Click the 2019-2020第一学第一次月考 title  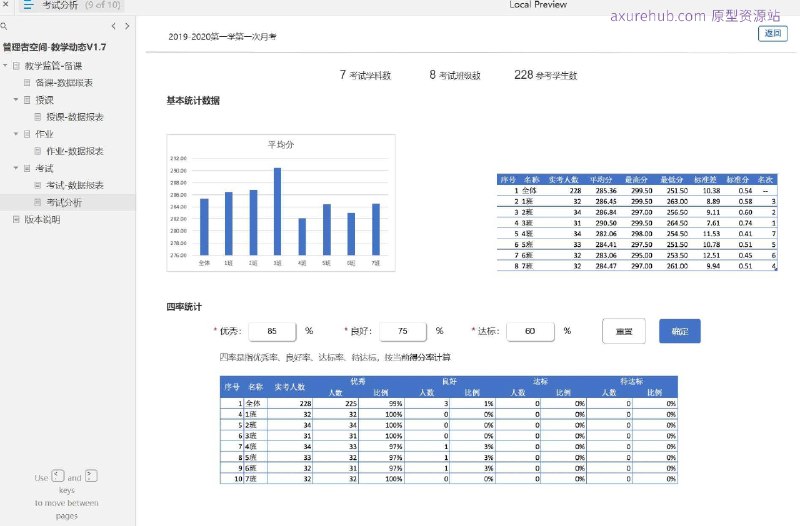[222, 37]
